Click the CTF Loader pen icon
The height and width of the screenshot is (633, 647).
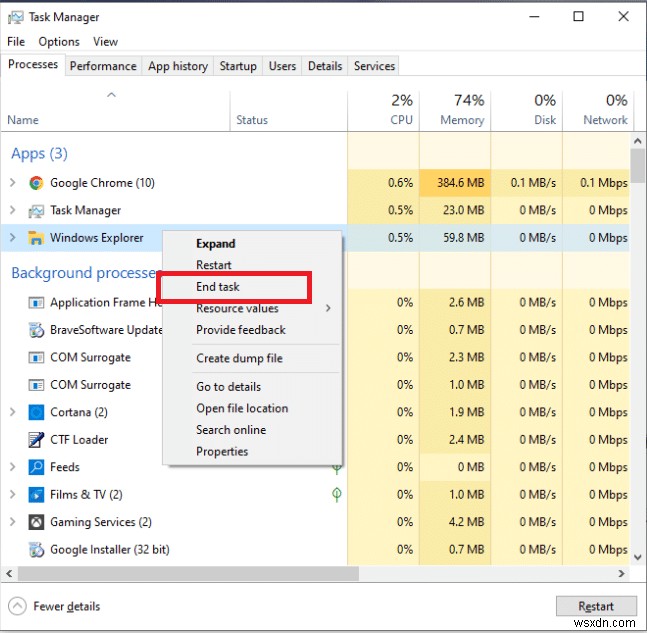point(36,440)
